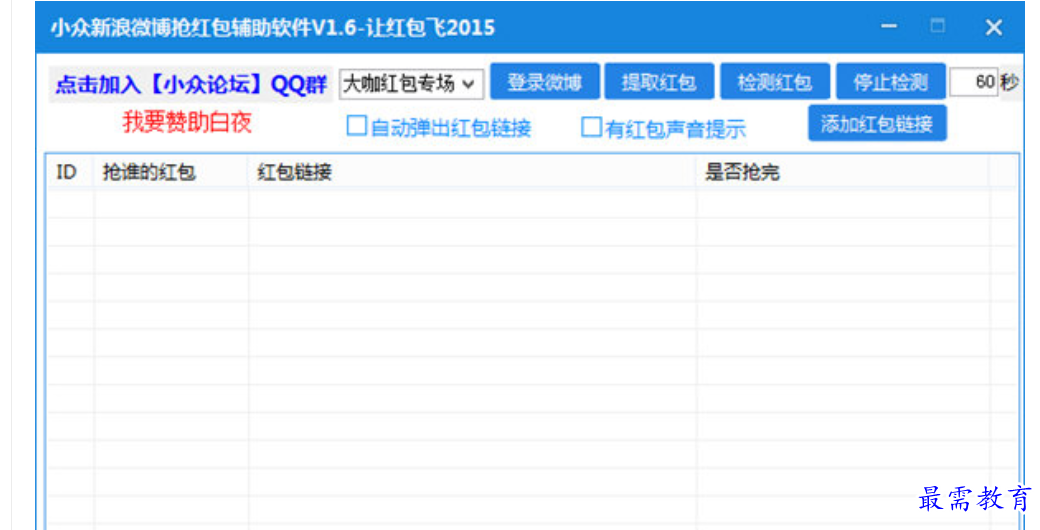Click the 登录微博 button
This screenshot has width=1040, height=530.
pyautogui.click(x=545, y=82)
